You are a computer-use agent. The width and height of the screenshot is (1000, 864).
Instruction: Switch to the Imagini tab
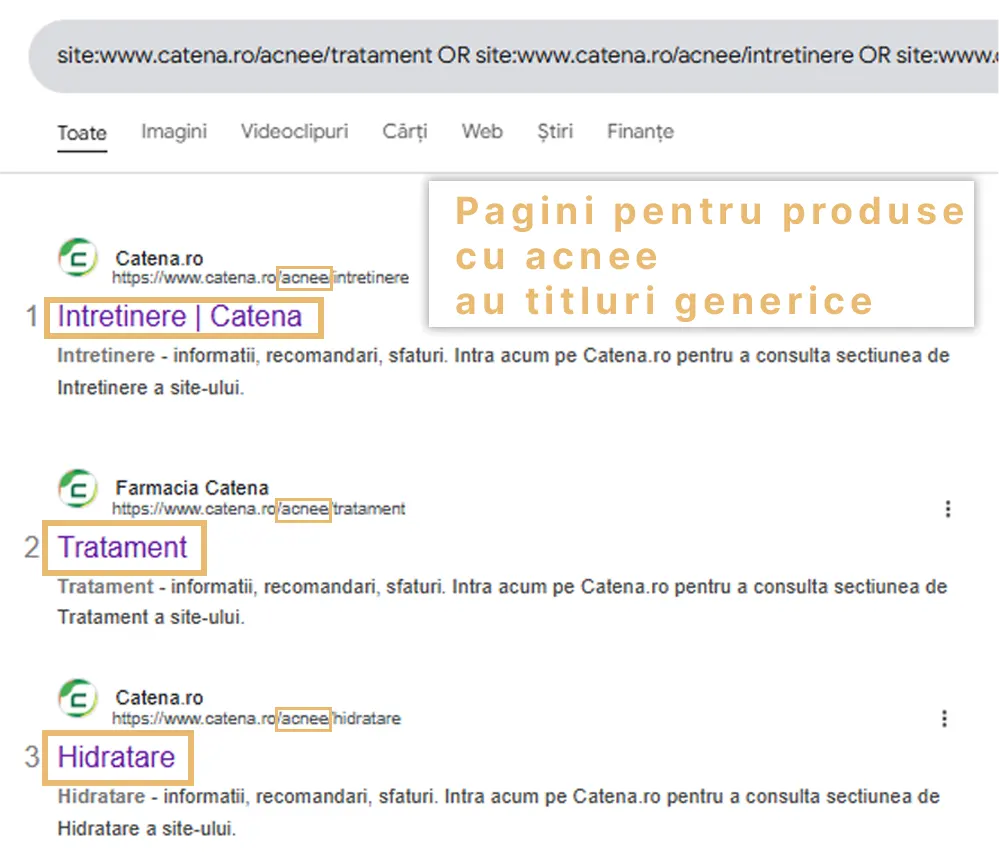click(x=174, y=131)
